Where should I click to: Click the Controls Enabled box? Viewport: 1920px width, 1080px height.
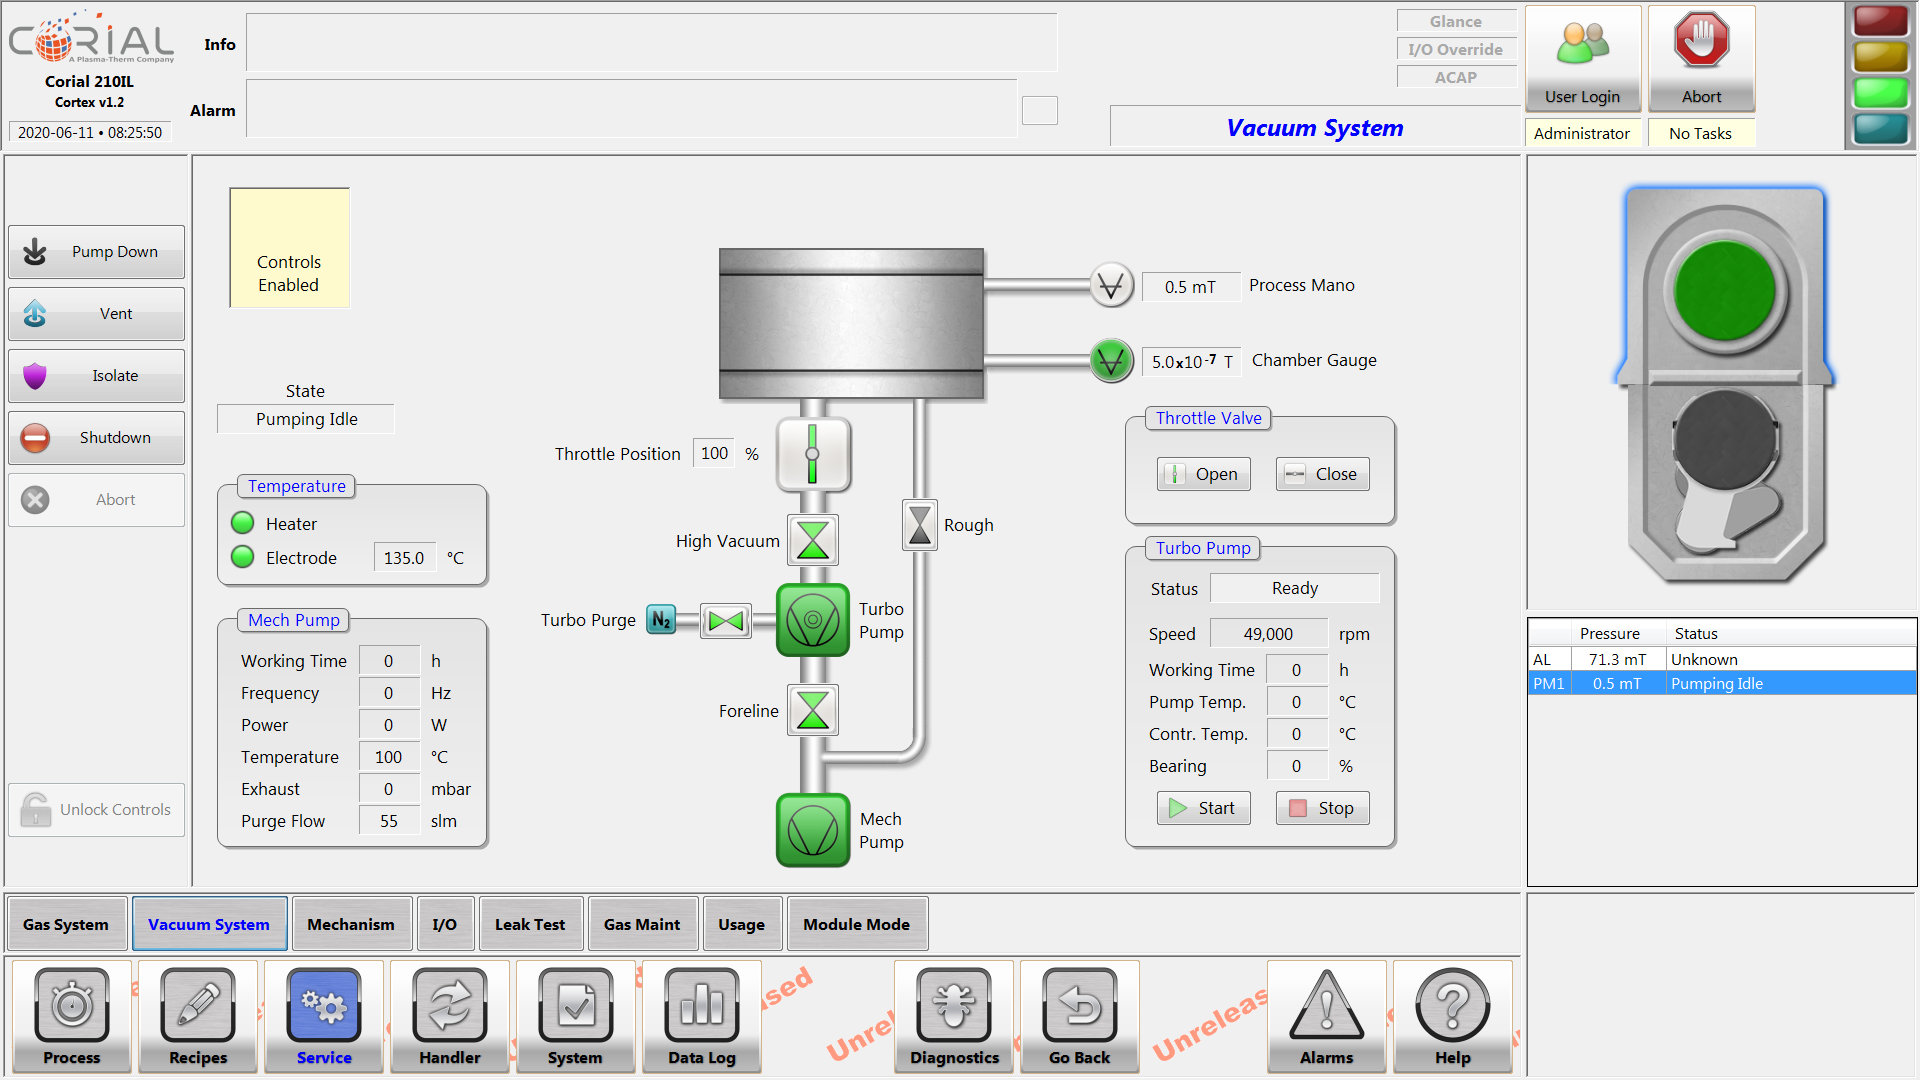(x=289, y=248)
